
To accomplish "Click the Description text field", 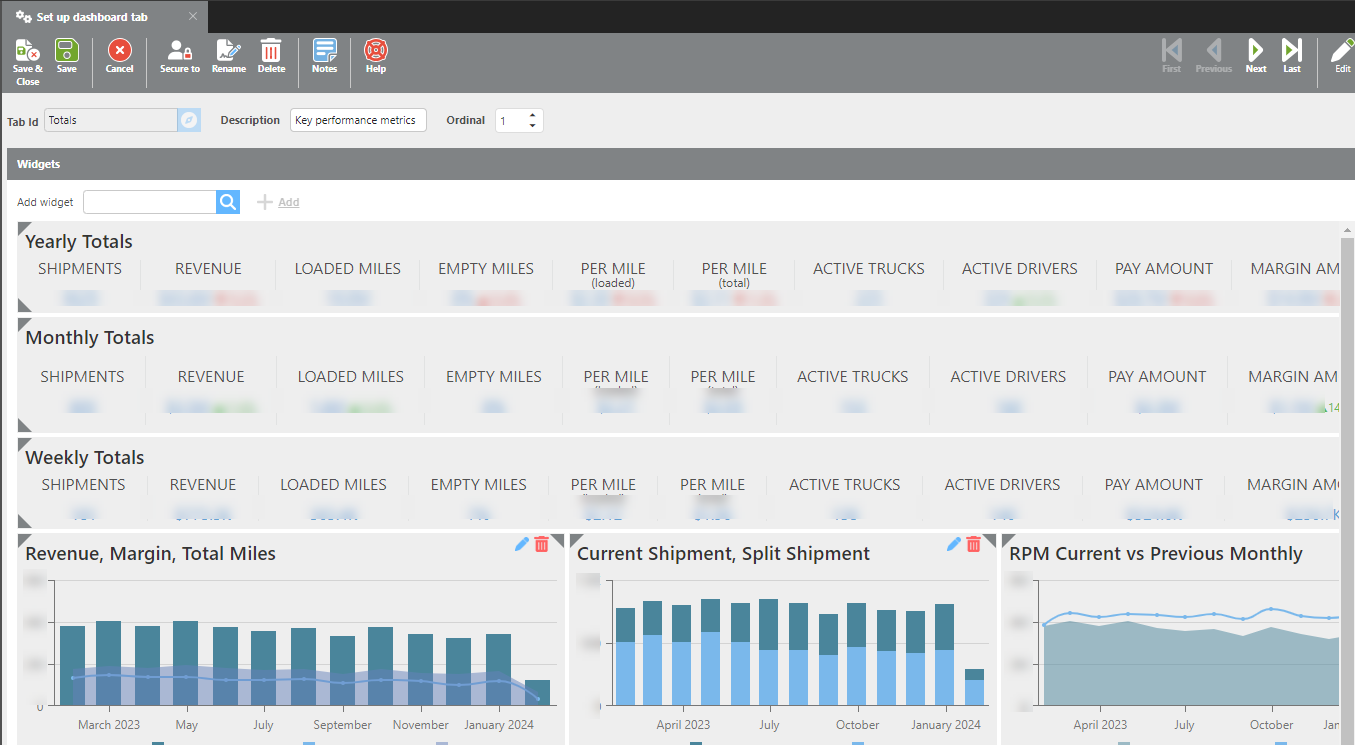I will pos(358,120).
